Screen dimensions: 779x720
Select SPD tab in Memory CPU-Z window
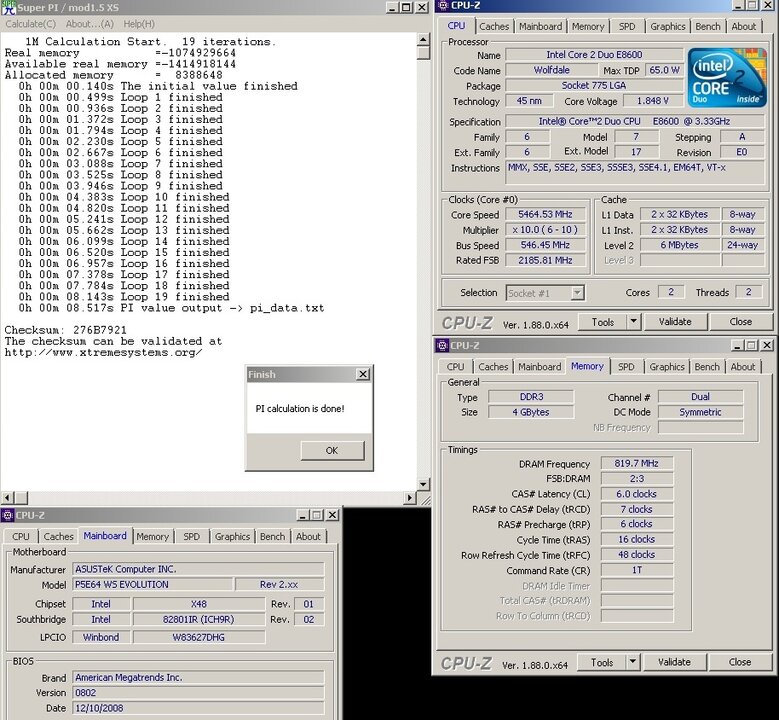point(626,367)
